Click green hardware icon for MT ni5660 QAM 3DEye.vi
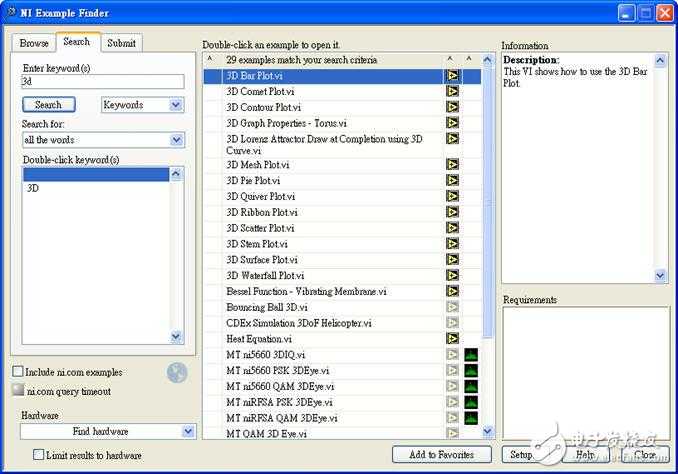Screen dimensions: 678x474 point(471,386)
